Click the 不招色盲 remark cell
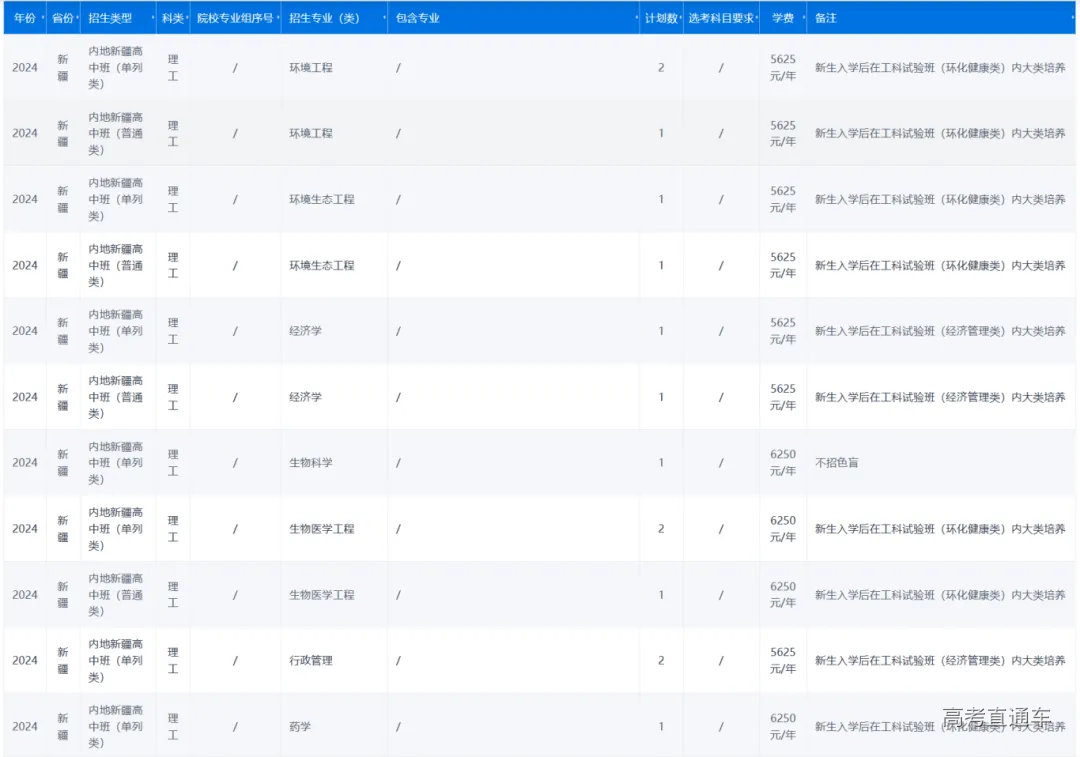Viewport: 1080px width, 757px height. coord(836,463)
